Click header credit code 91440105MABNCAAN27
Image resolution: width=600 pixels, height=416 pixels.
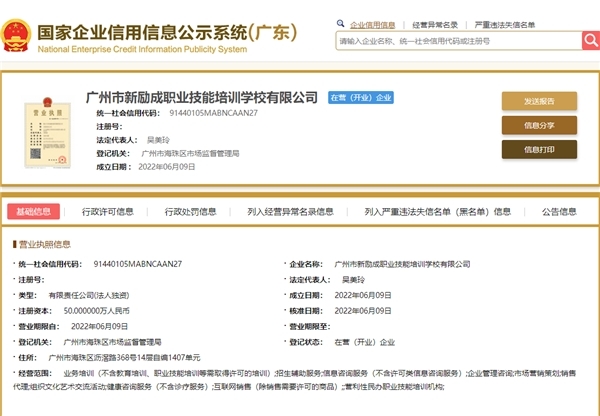(x=214, y=113)
